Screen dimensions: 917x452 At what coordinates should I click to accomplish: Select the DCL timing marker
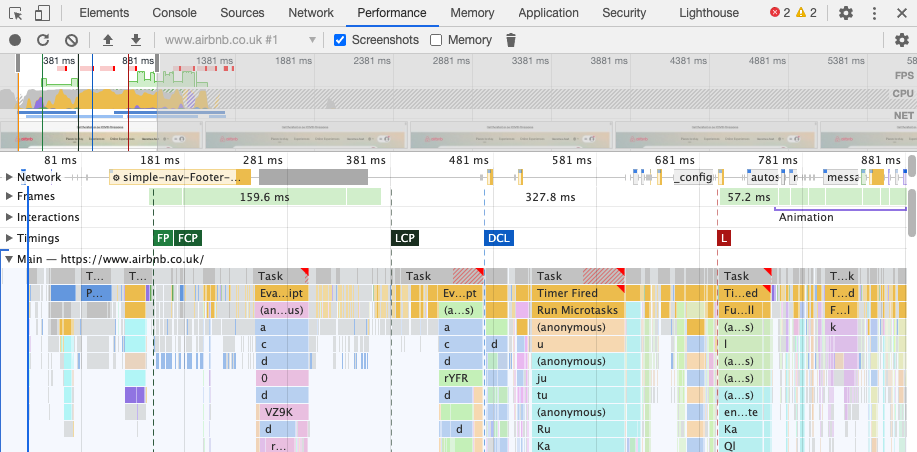pyautogui.click(x=499, y=238)
